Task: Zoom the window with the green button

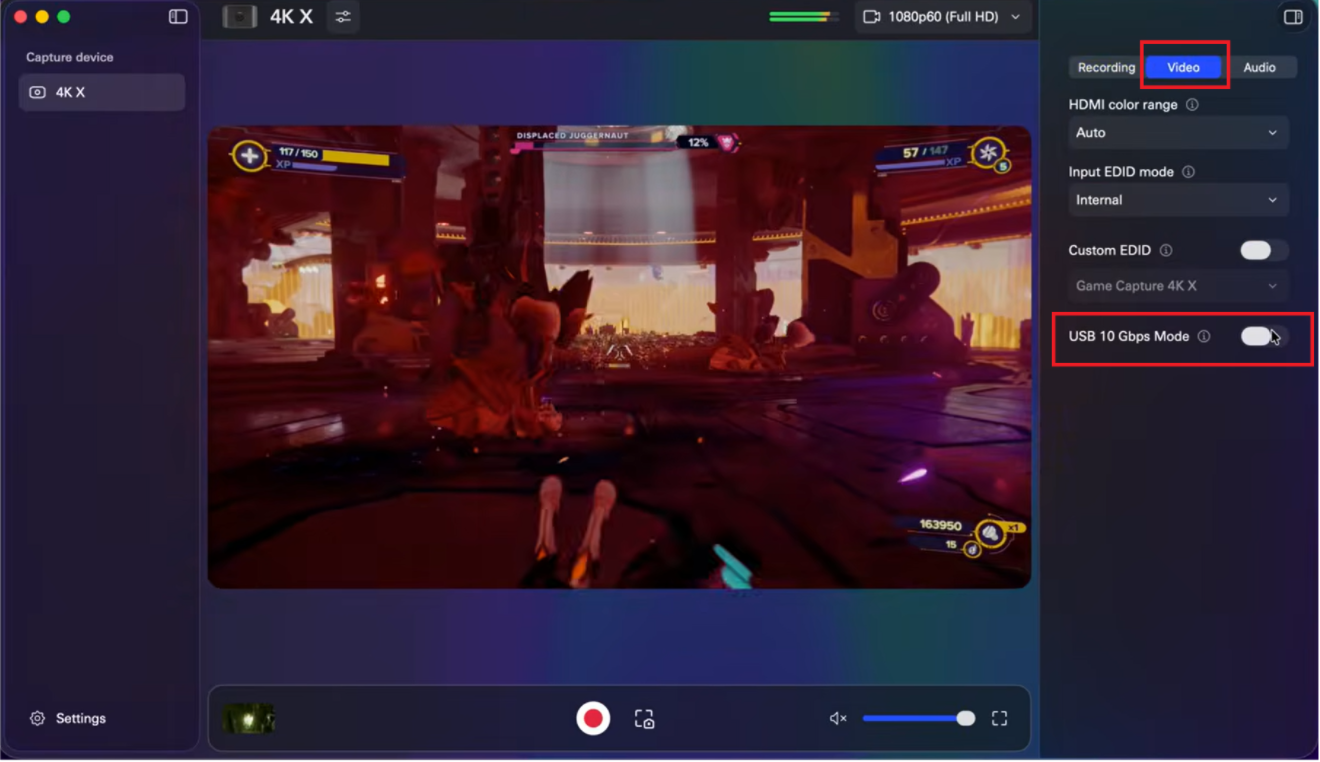Action: [64, 17]
